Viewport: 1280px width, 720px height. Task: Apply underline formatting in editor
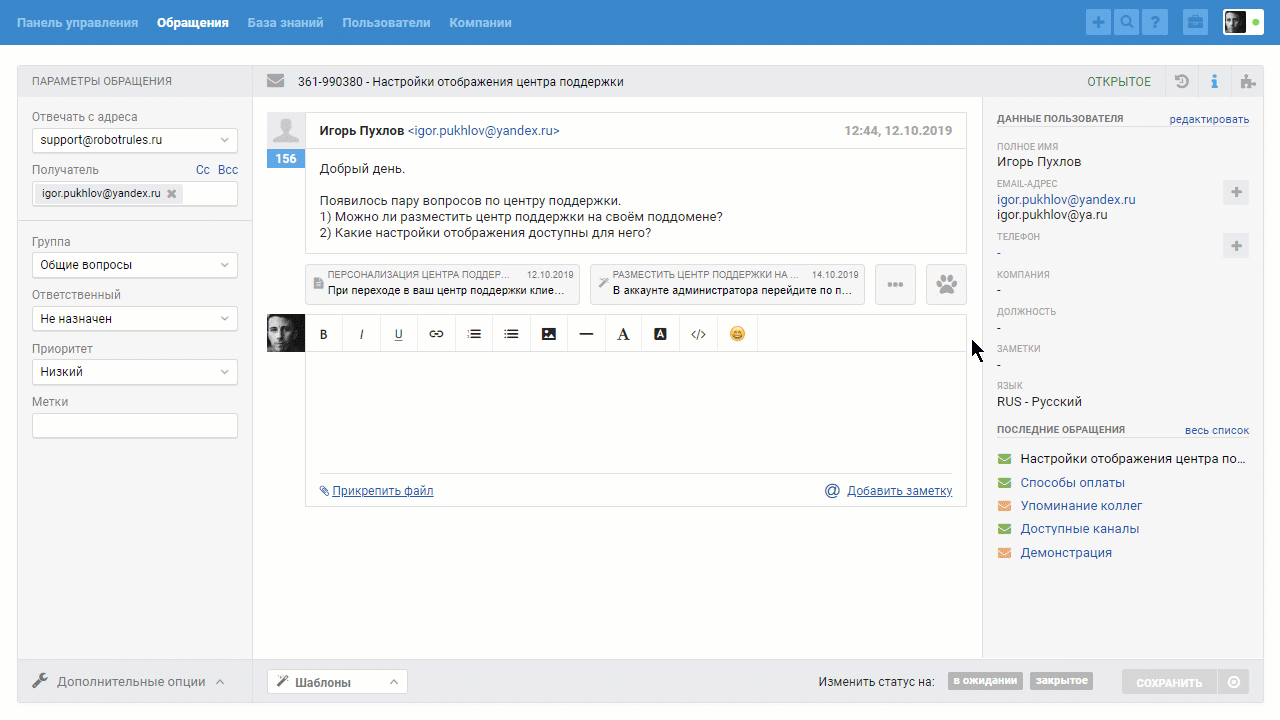[x=399, y=334]
